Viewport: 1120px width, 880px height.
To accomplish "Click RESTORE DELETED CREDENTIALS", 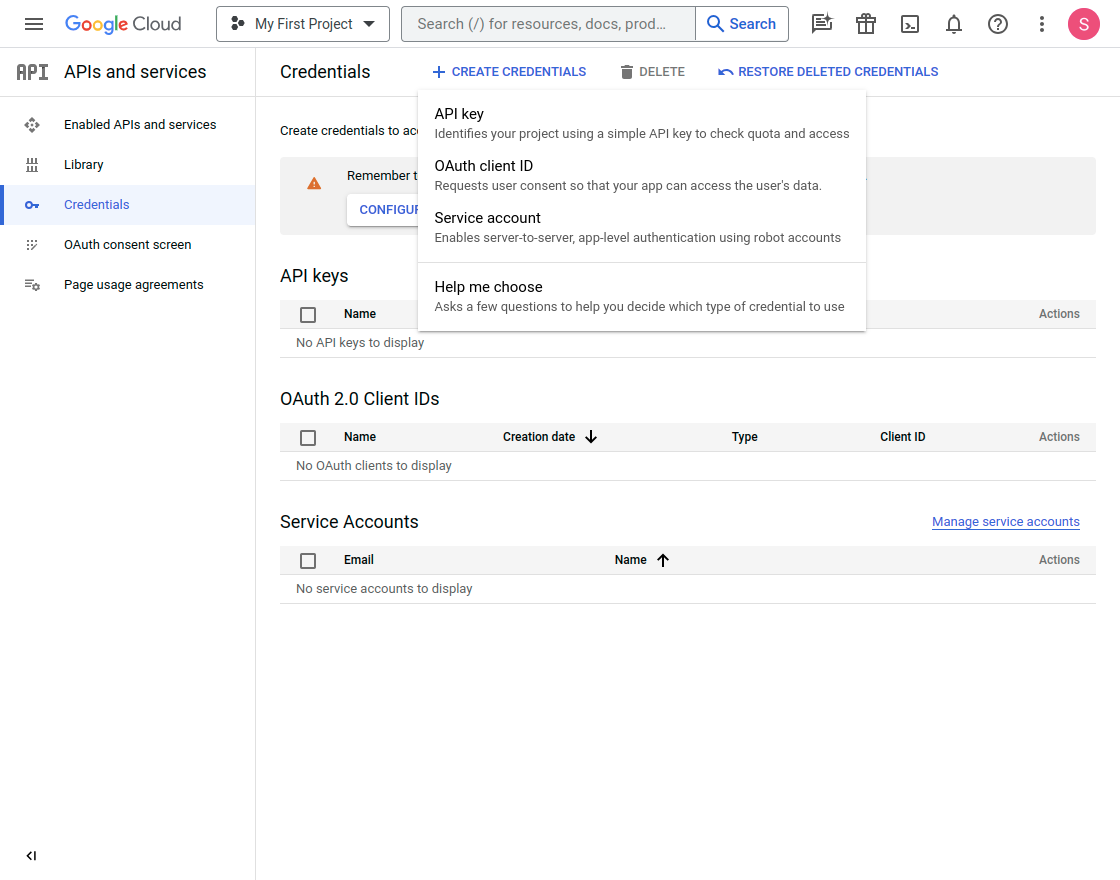I will (829, 72).
